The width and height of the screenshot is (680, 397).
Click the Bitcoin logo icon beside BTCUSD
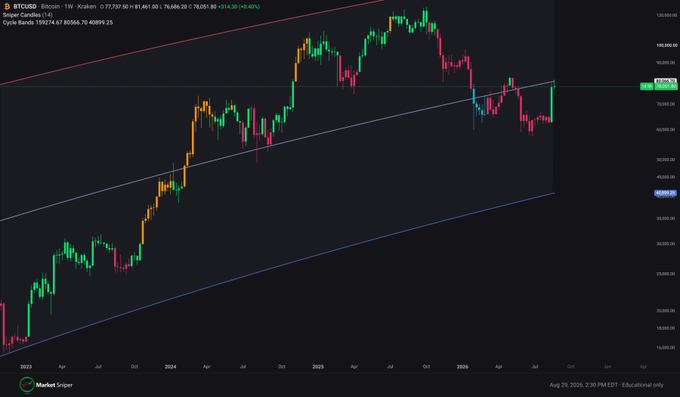pos(7,7)
